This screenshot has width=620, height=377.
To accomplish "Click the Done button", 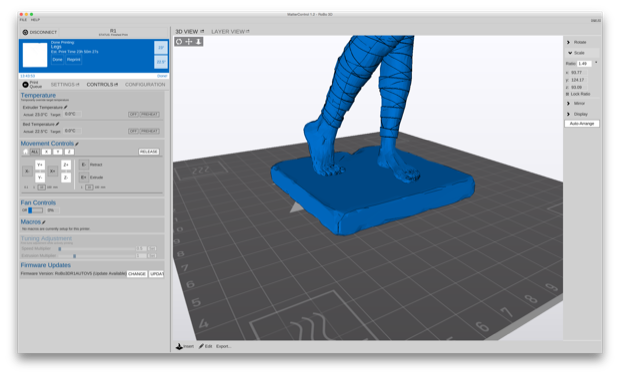I will pos(57,60).
